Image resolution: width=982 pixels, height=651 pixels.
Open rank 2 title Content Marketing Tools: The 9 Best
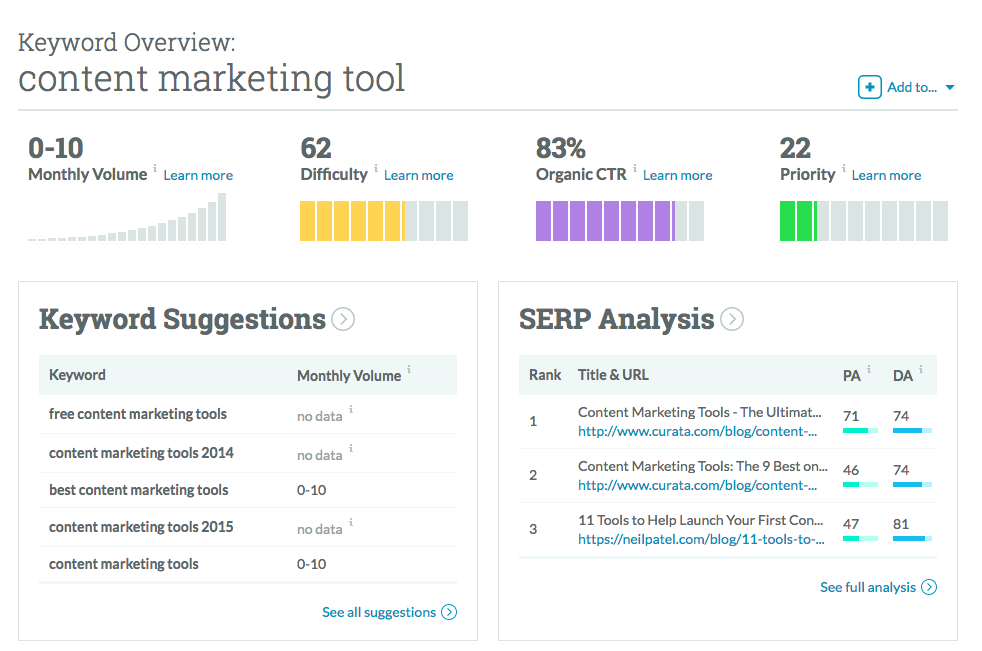click(x=703, y=466)
